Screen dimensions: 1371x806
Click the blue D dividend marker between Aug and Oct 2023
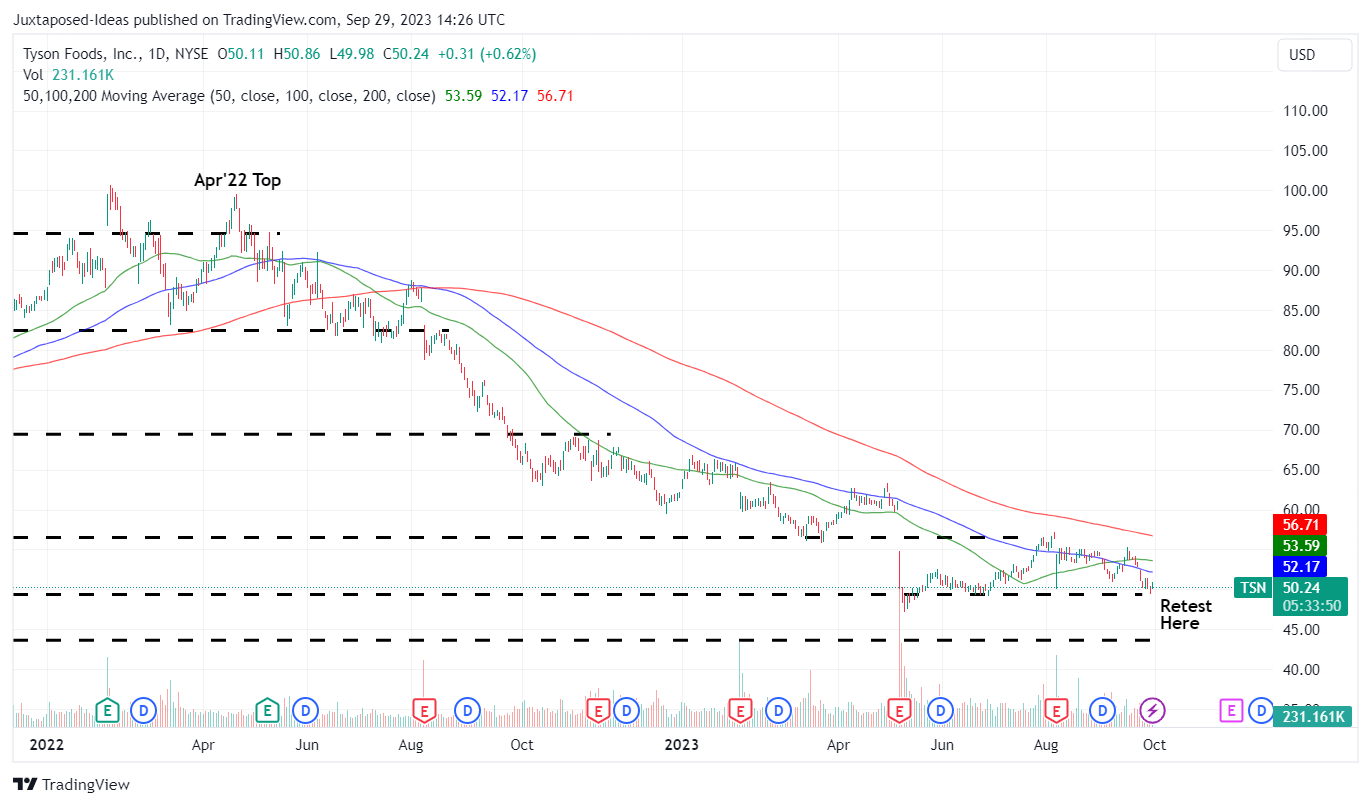coord(1103,710)
